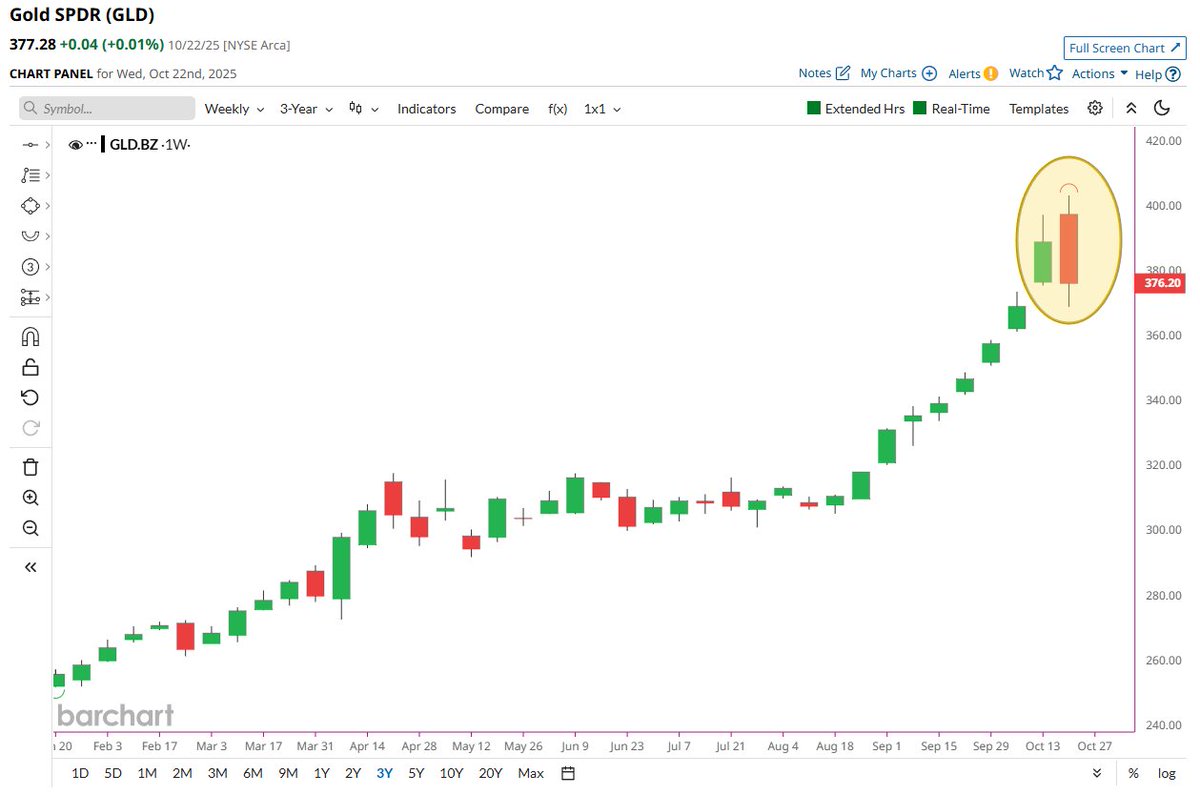Open the Notes link

(x=824, y=73)
